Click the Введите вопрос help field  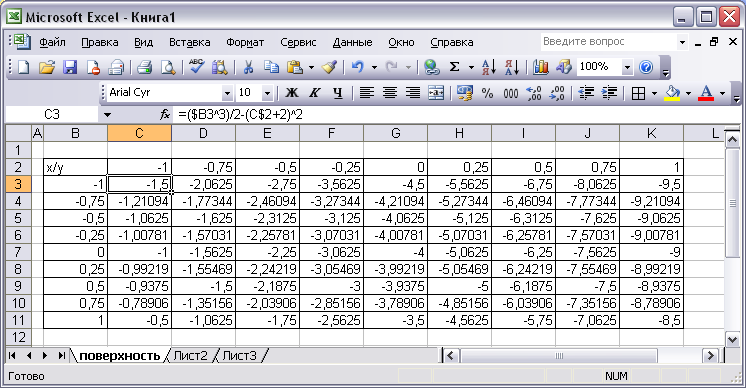tap(609, 42)
